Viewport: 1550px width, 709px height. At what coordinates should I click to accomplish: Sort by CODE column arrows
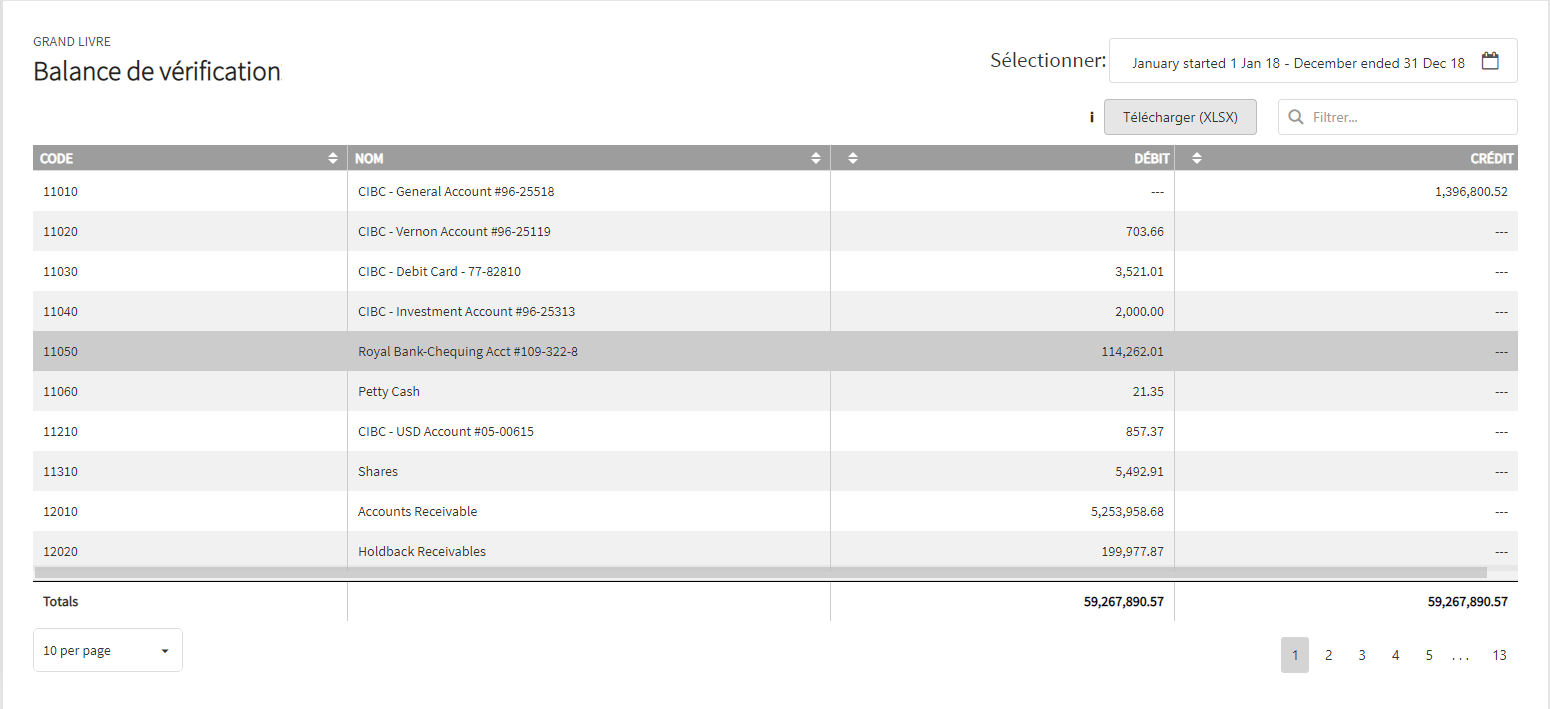click(x=332, y=158)
